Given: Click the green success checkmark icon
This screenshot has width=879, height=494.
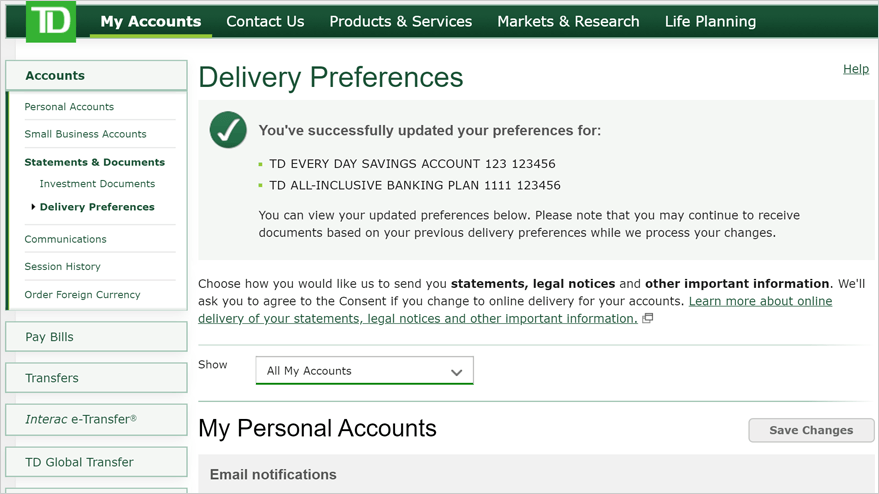Looking at the screenshot, I should (x=228, y=130).
